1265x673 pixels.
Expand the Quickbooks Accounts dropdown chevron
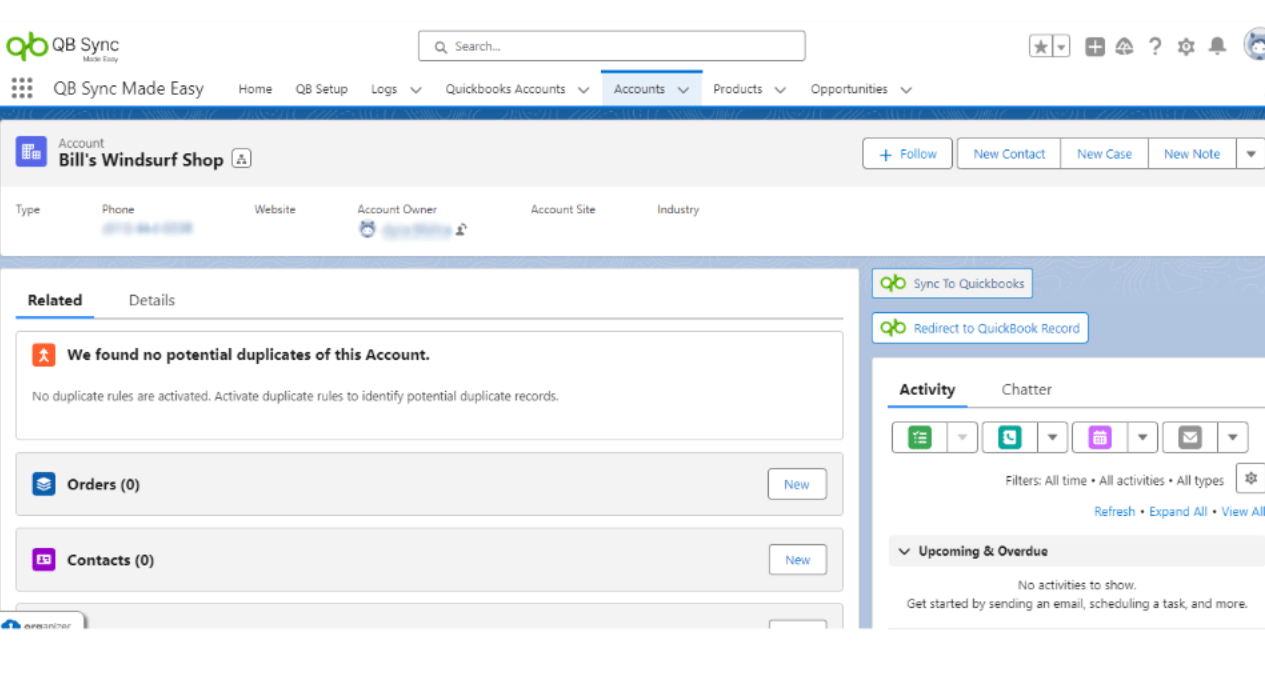583,90
